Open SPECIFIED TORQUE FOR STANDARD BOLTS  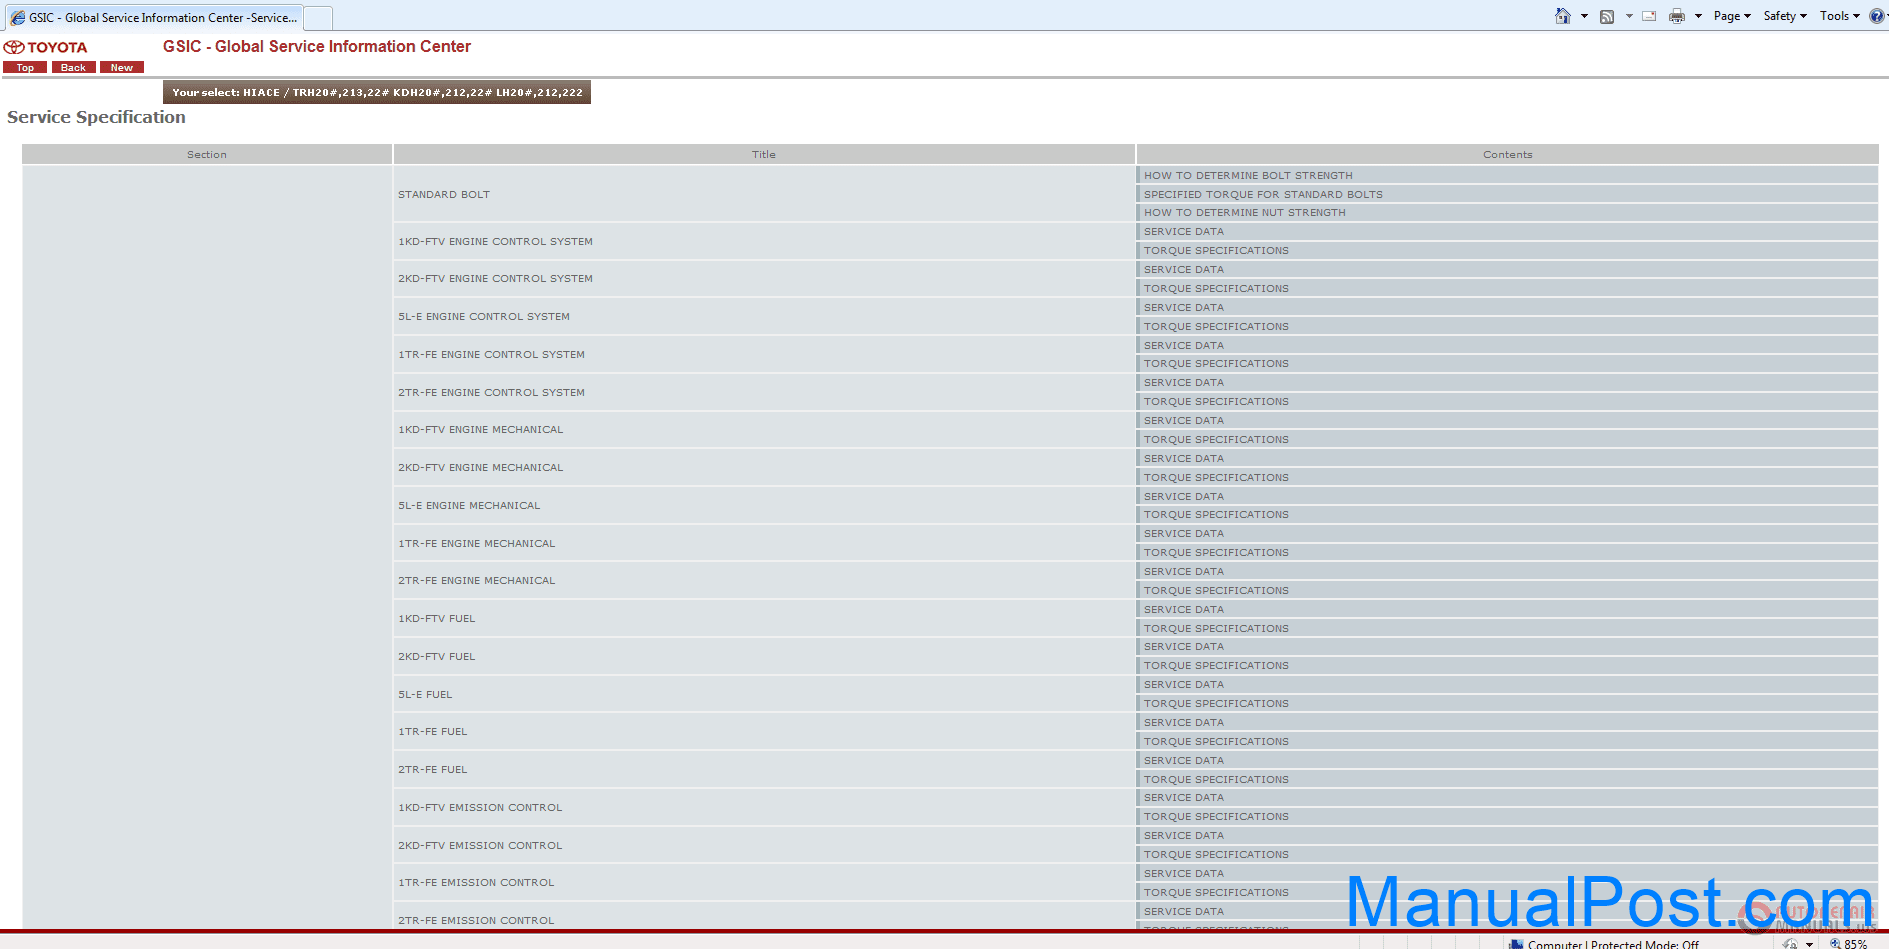click(1263, 194)
